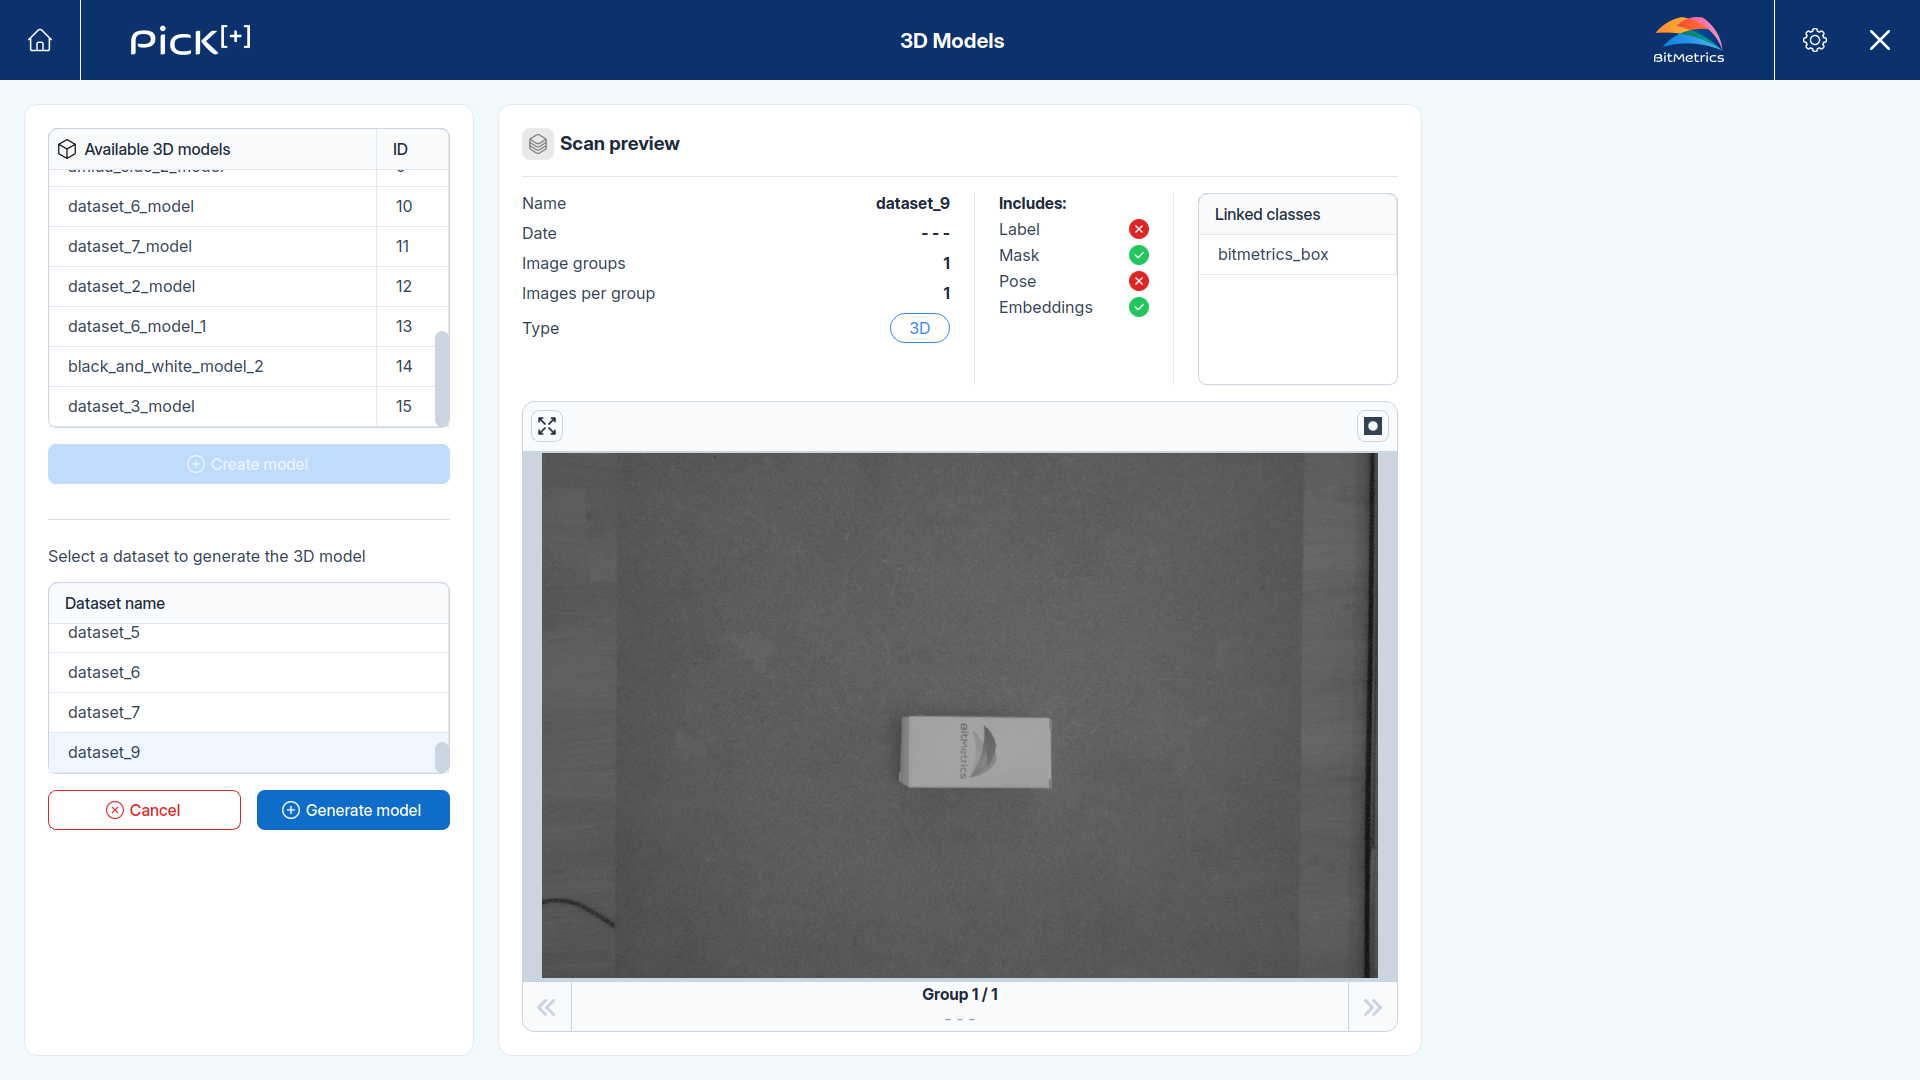Go to next image group
The width and height of the screenshot is (1920, 1080).
coord(1373,1007)
